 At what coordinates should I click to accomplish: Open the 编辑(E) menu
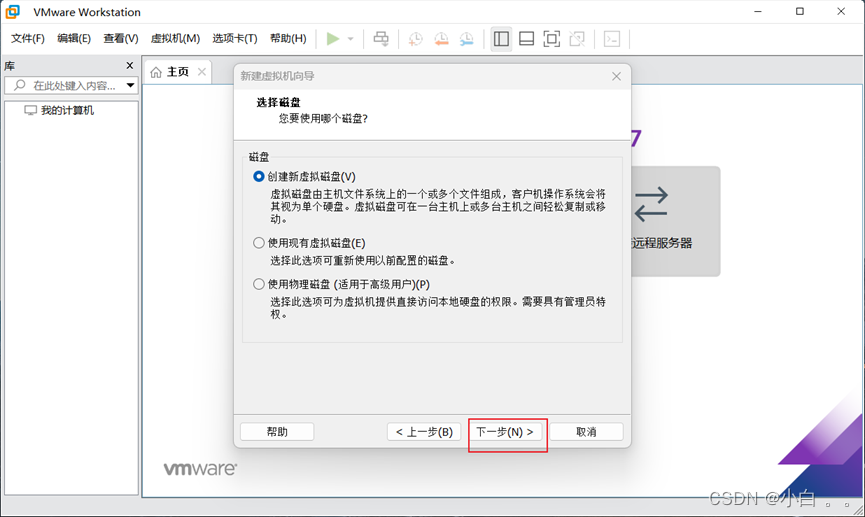74,38
